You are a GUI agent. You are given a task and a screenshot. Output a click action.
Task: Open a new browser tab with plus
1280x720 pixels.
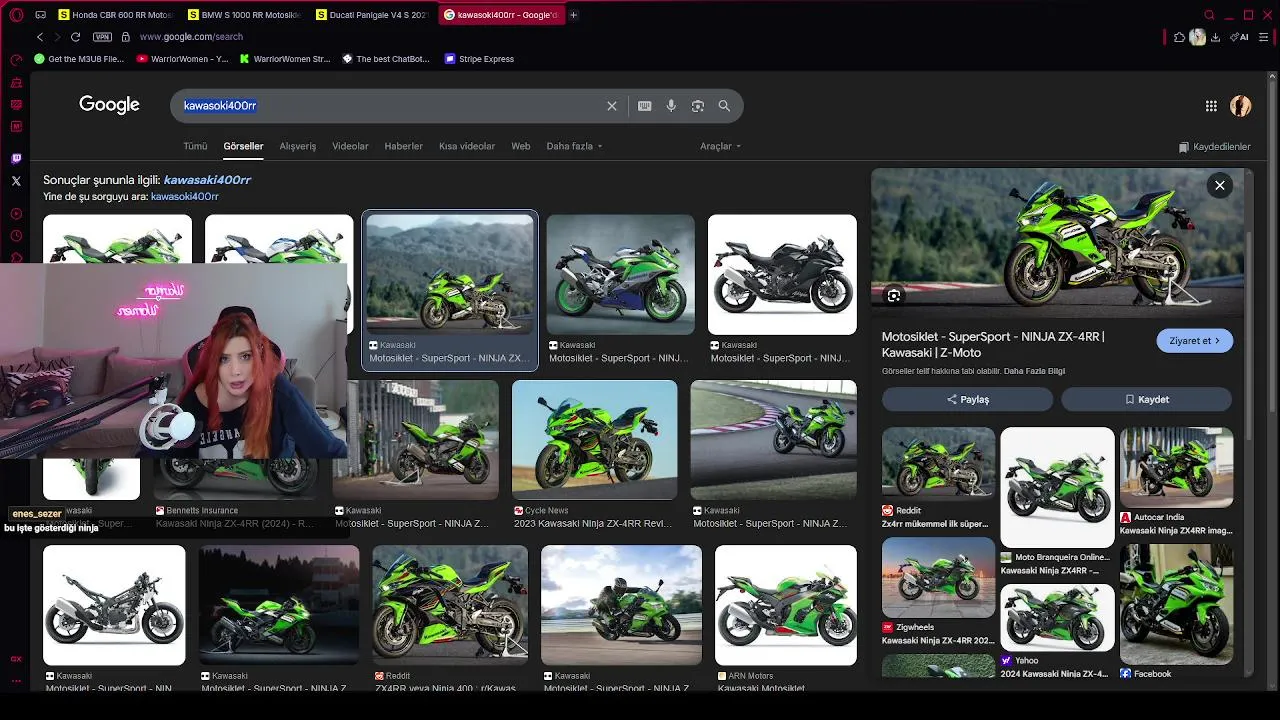[573, 15]
